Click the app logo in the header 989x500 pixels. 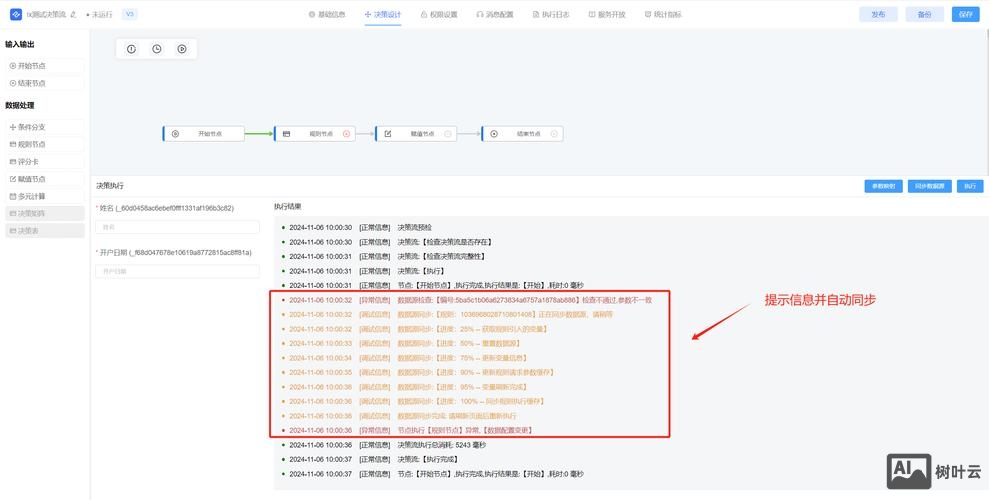tap(16, 14)
